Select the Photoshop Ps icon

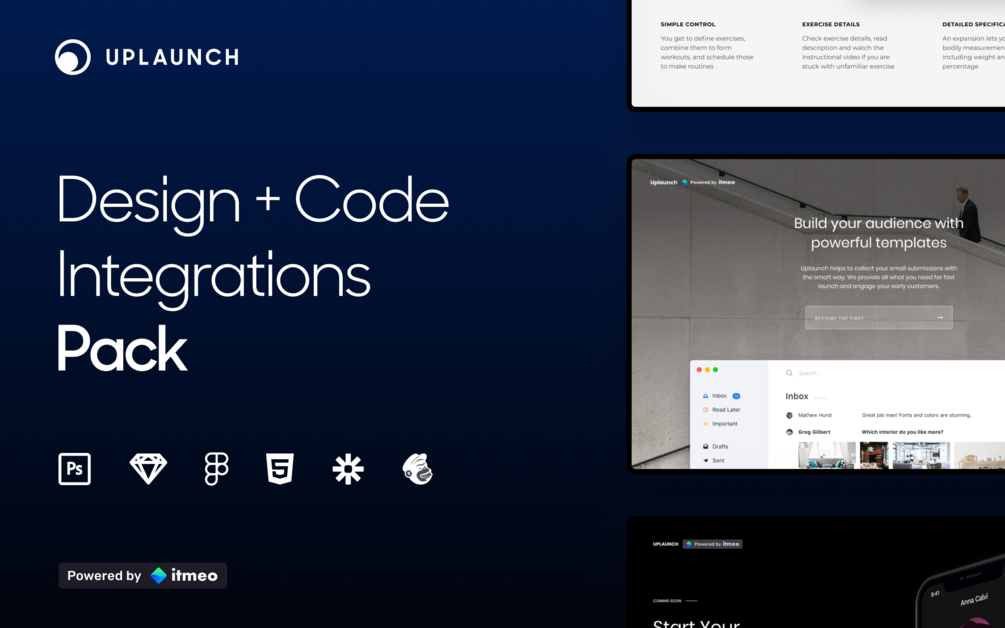tap(74, 468)
